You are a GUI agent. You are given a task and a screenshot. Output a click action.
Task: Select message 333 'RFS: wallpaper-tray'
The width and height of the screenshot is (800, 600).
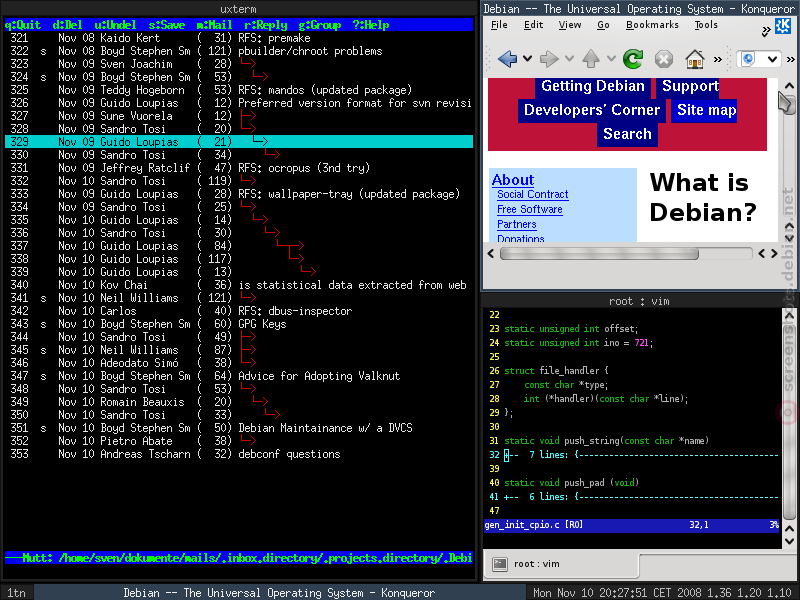click(239, 194)
